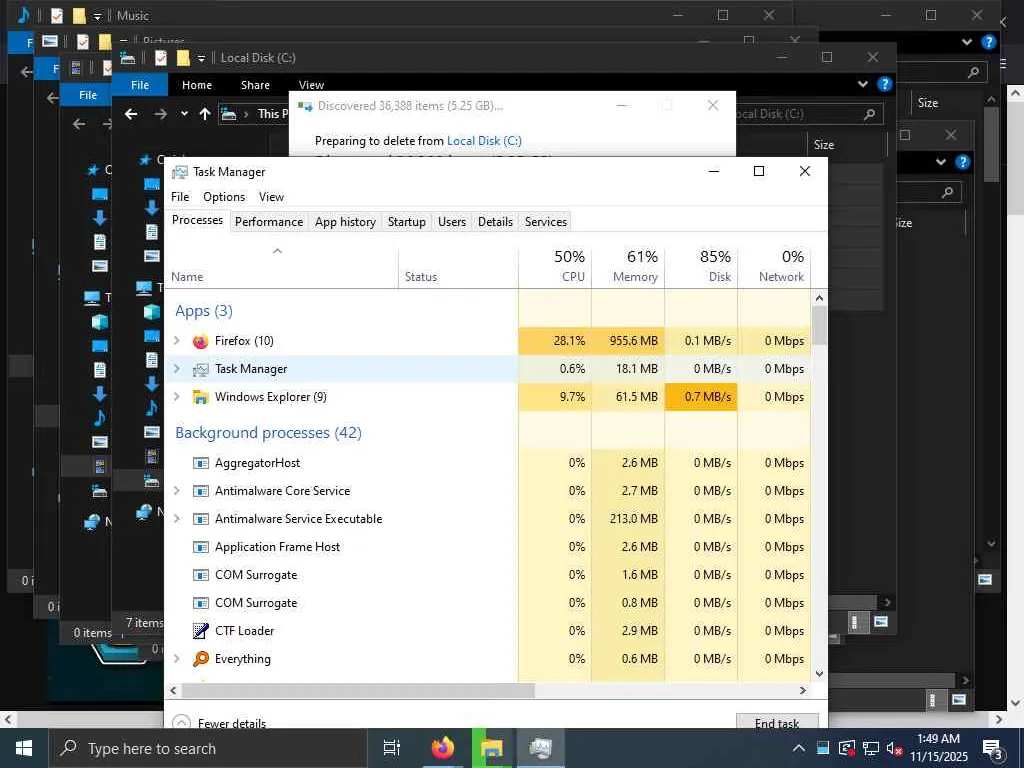Open Task View on the taskbar

click(392, 748)
